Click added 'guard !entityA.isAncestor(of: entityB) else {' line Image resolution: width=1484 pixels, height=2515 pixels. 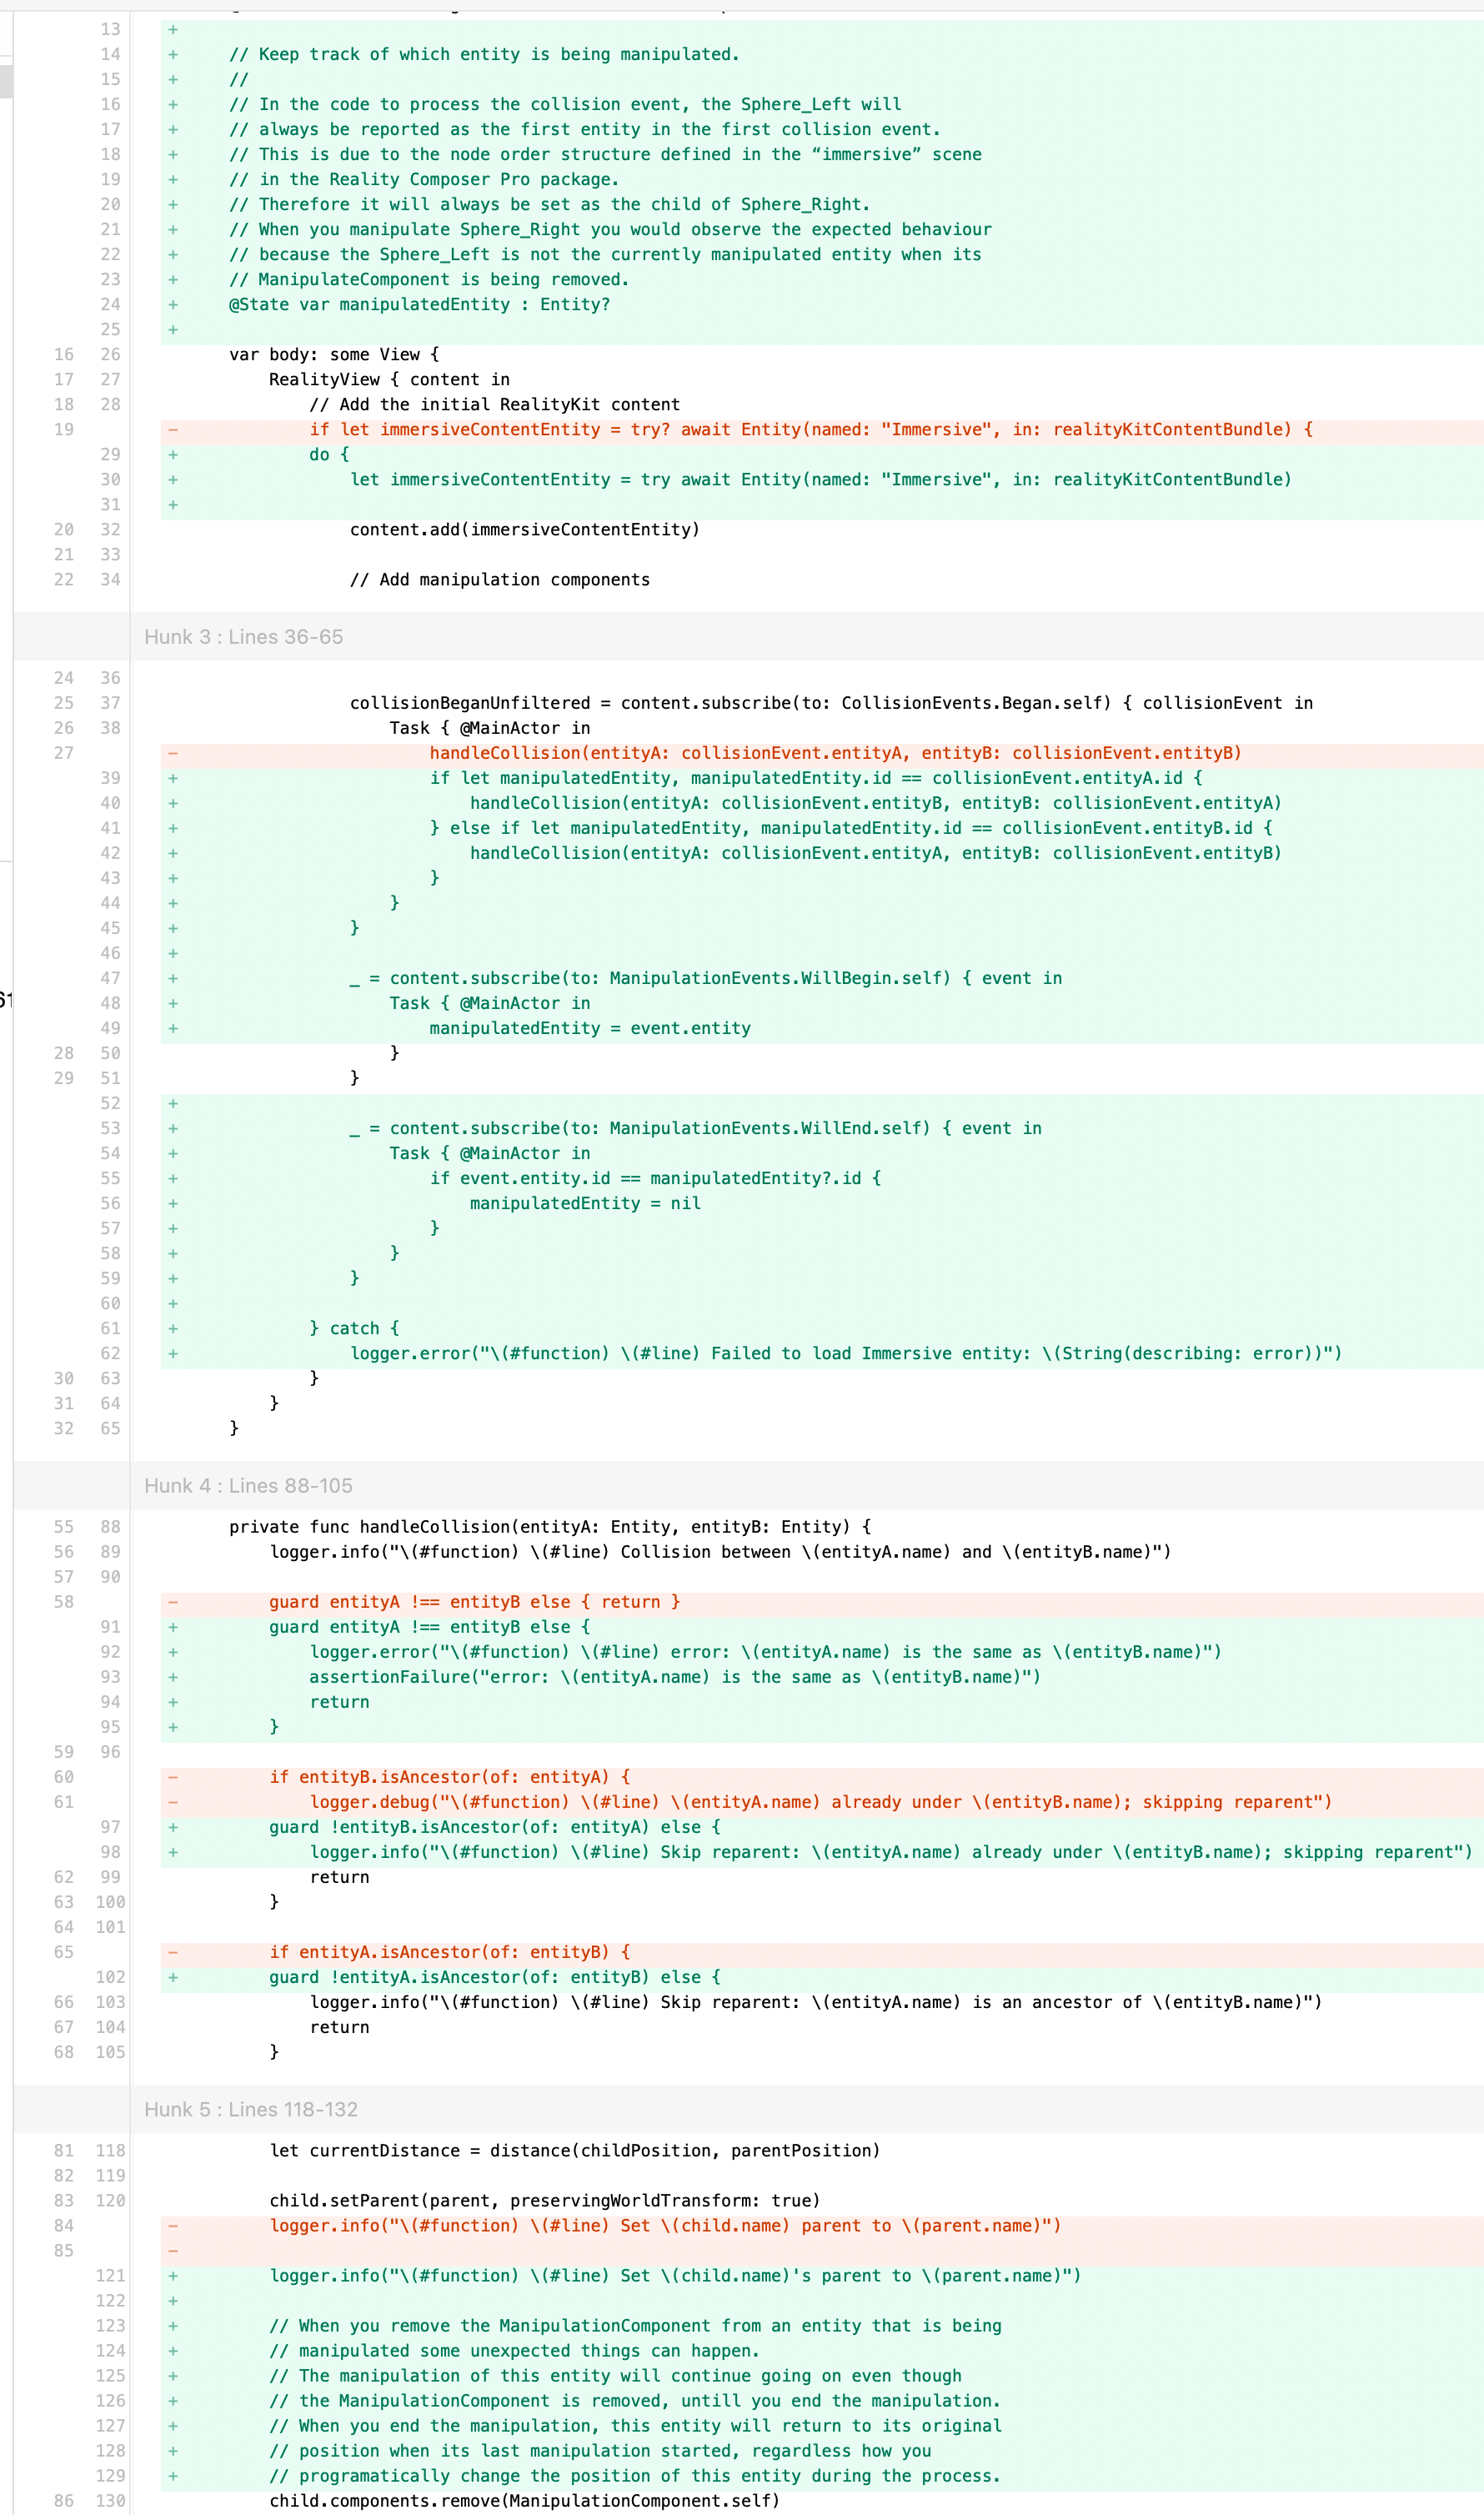pyautogui.click(x=494, y=1977)
